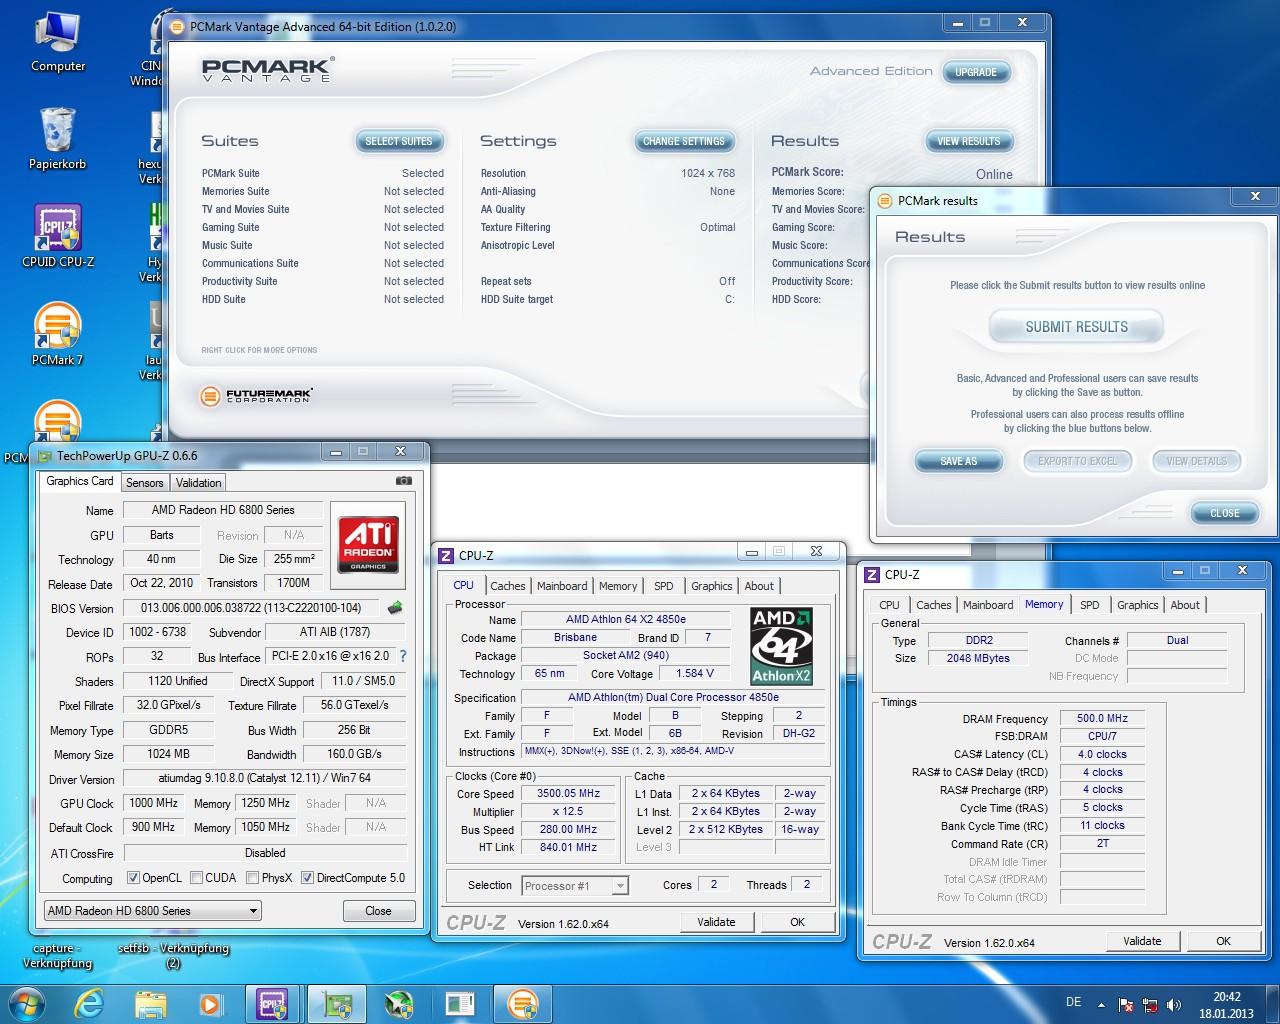
Task: Show hidden tray icons arrow
Action: tap(1102, 1004)
